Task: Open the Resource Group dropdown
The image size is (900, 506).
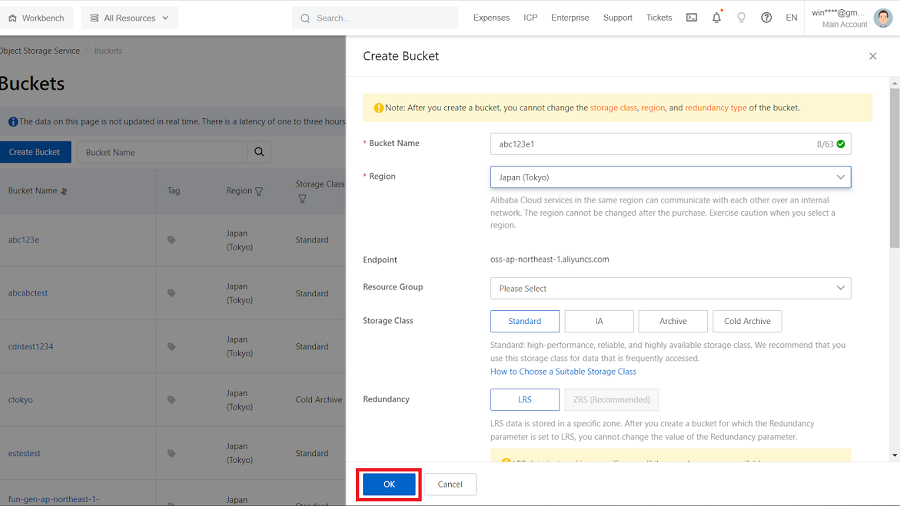Action: 670,288
